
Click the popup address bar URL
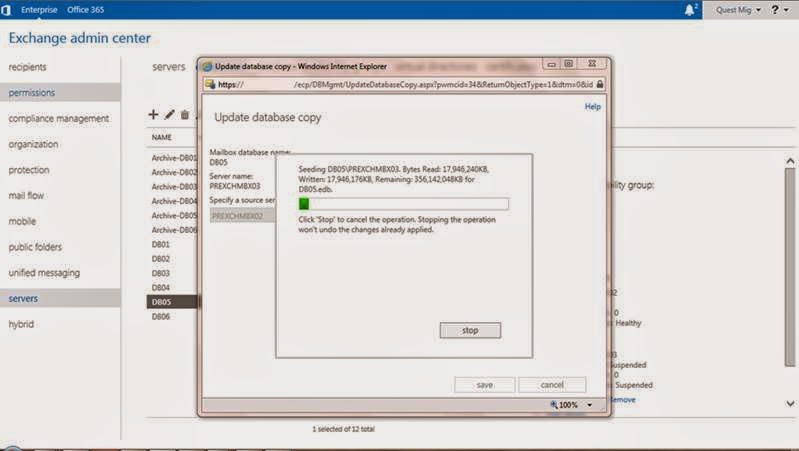click(405, 85)
